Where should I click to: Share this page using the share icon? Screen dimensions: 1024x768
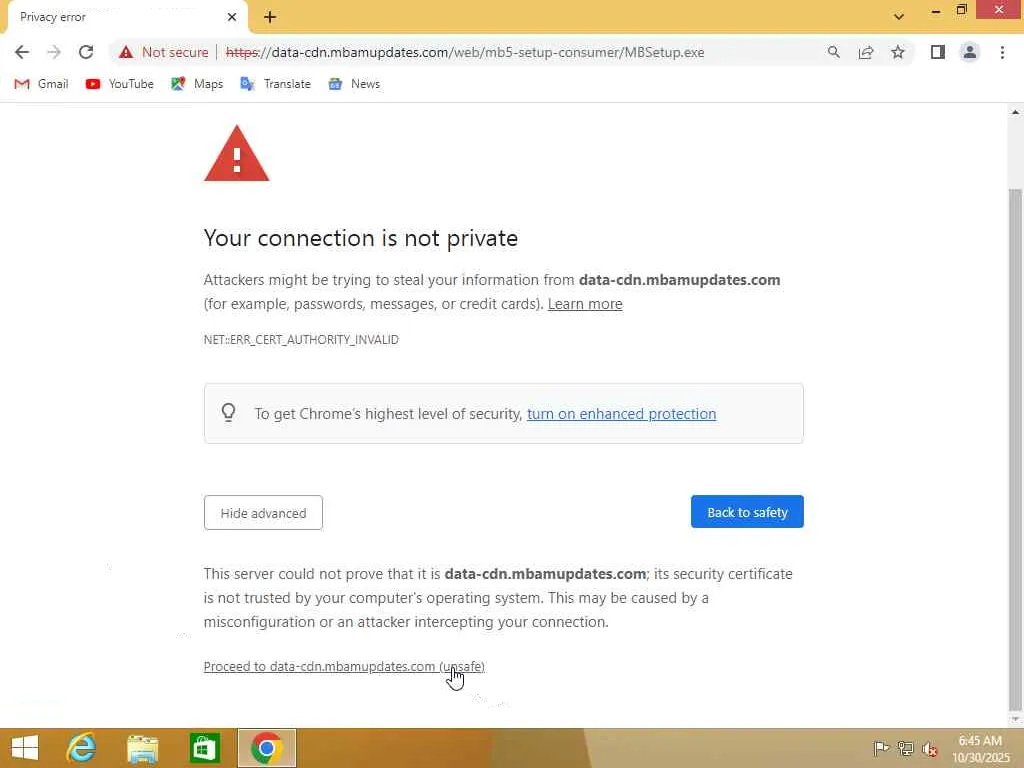[x=866, y=52]
